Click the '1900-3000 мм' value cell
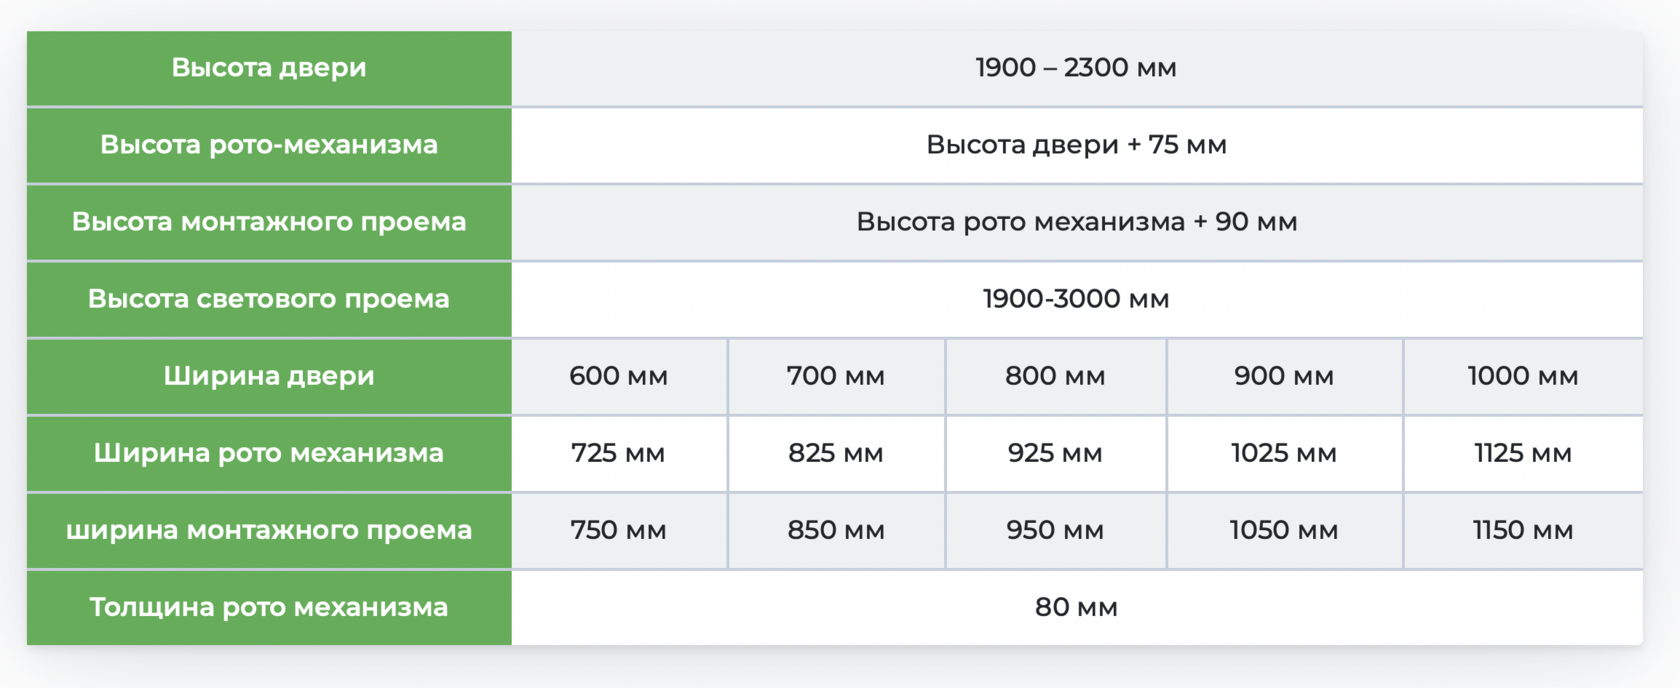Screen dimensions: 1680x688 pos(1076,299)
